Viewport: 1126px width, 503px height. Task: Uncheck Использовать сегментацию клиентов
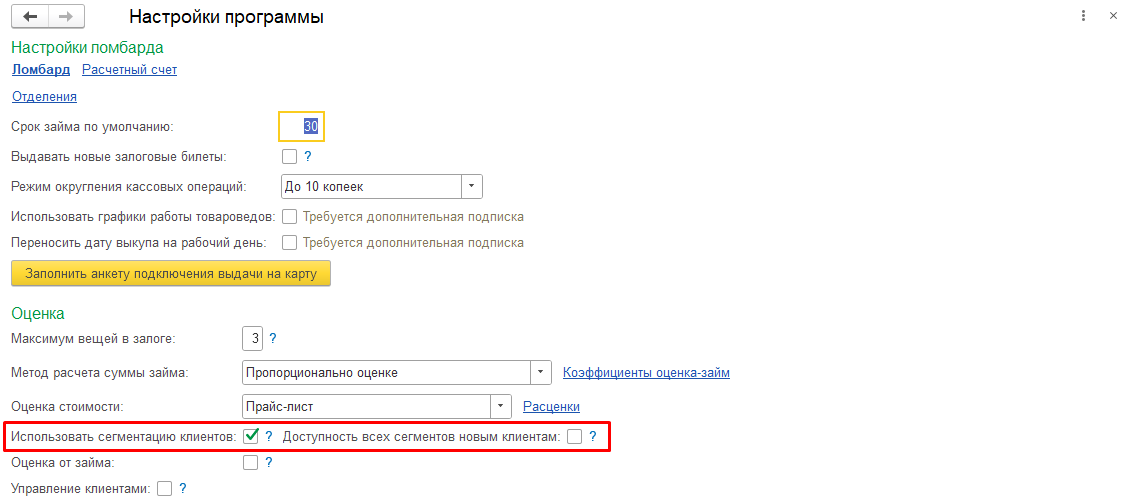pyautogui.click(x=251, y=436)
